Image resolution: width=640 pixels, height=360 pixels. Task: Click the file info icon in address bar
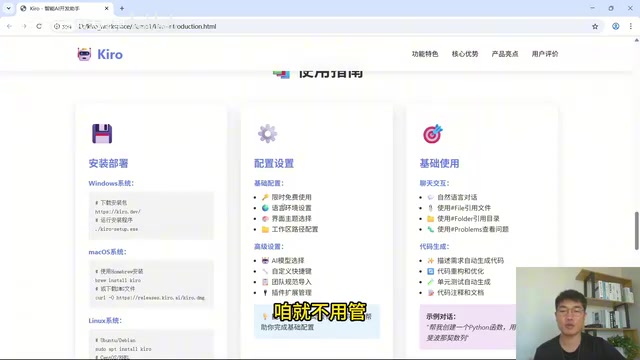[x=57, y=26]
